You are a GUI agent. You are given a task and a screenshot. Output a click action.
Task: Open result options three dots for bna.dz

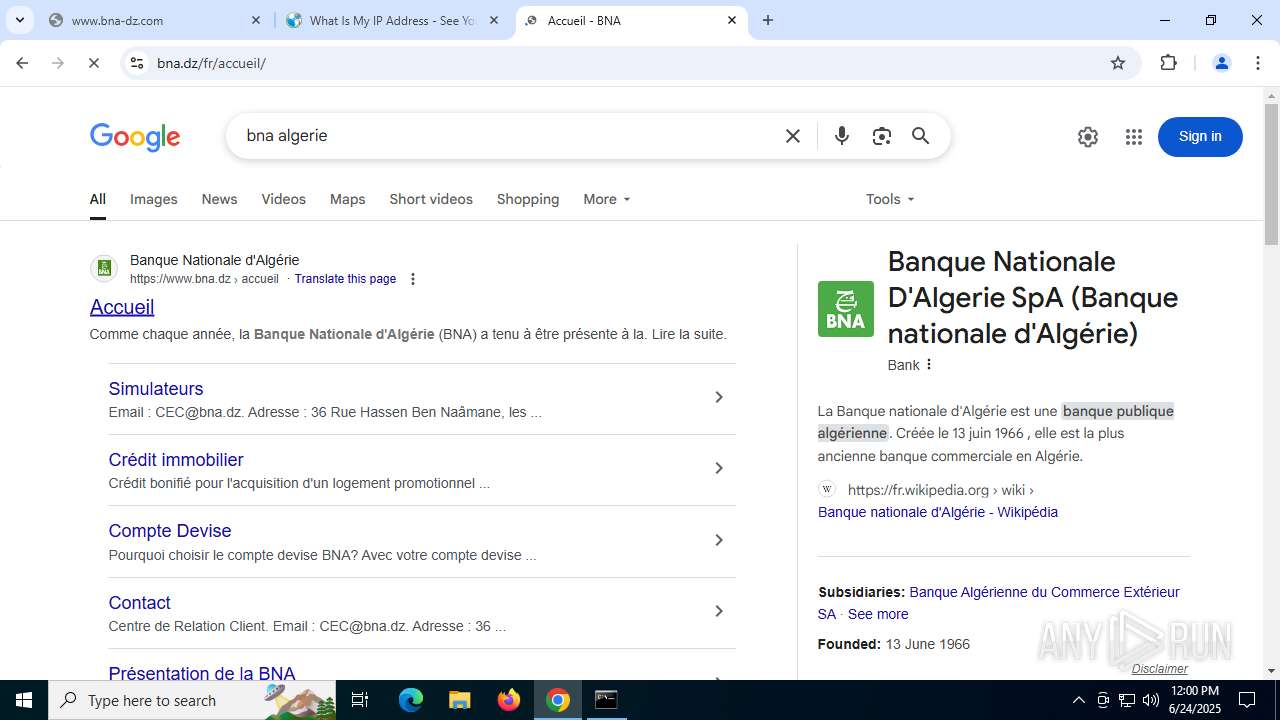click(413, 279)
